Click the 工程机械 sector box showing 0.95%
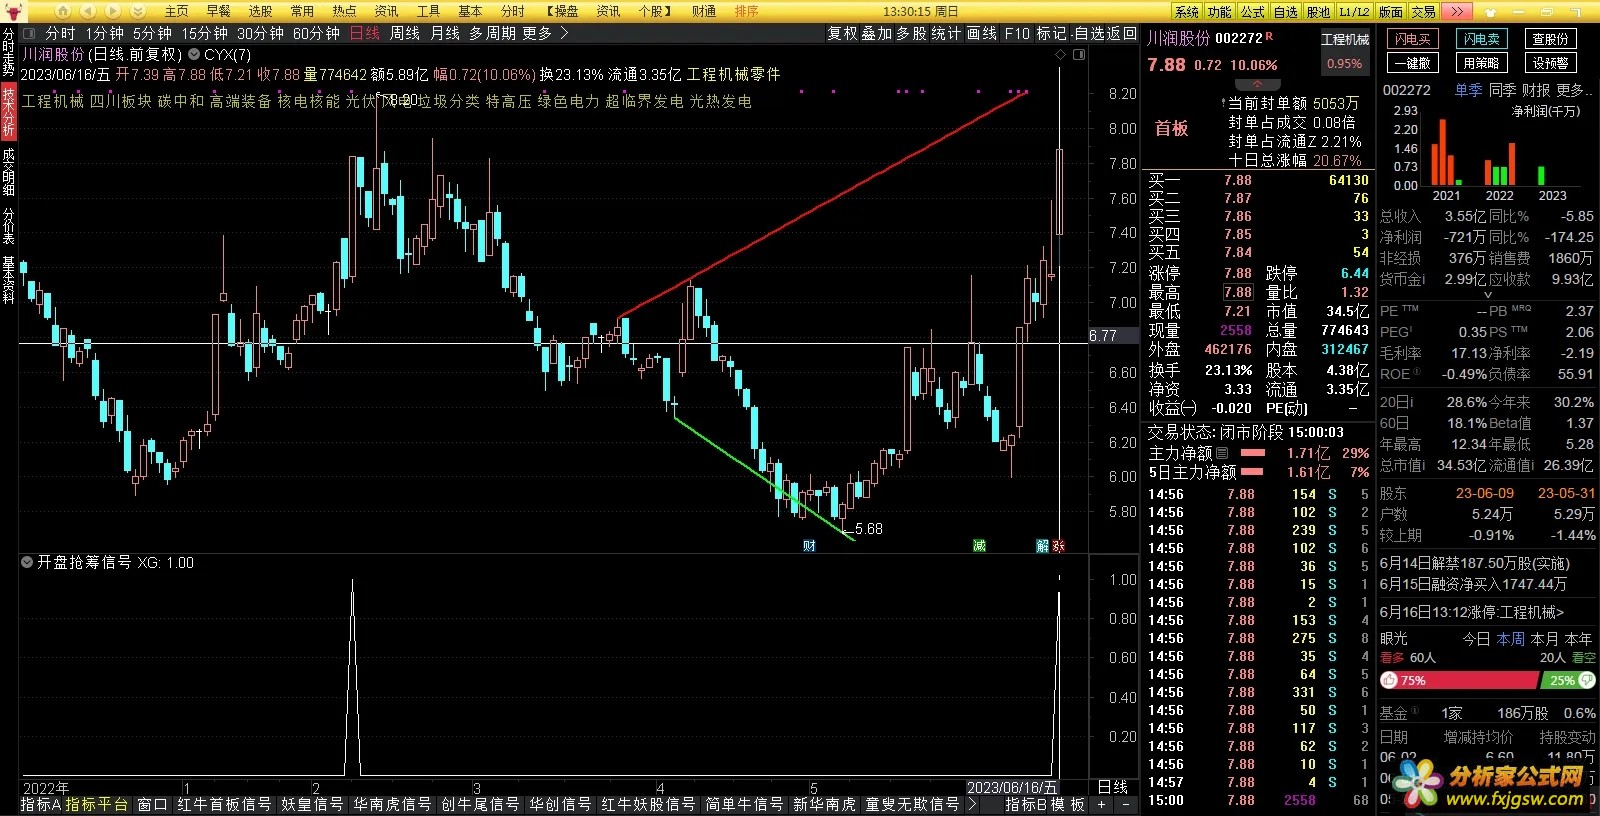The height and width of the screenshot is (816, 1600). click(1345, 51)
